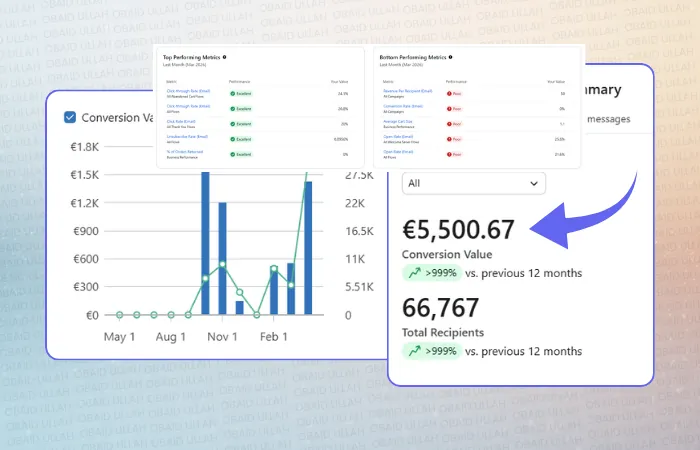Viewport: 700px width, 450px height.
Task: Click the 'Aug 1' date axis label
Action: pos(171,337)
